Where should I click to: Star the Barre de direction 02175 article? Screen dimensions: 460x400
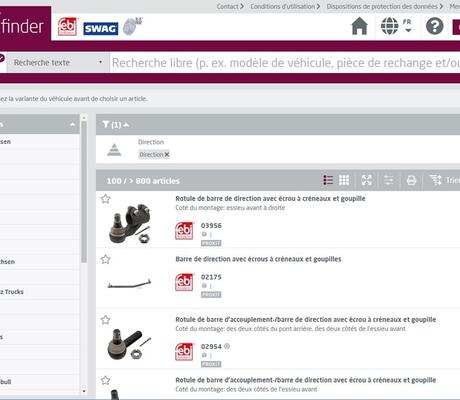105,259
